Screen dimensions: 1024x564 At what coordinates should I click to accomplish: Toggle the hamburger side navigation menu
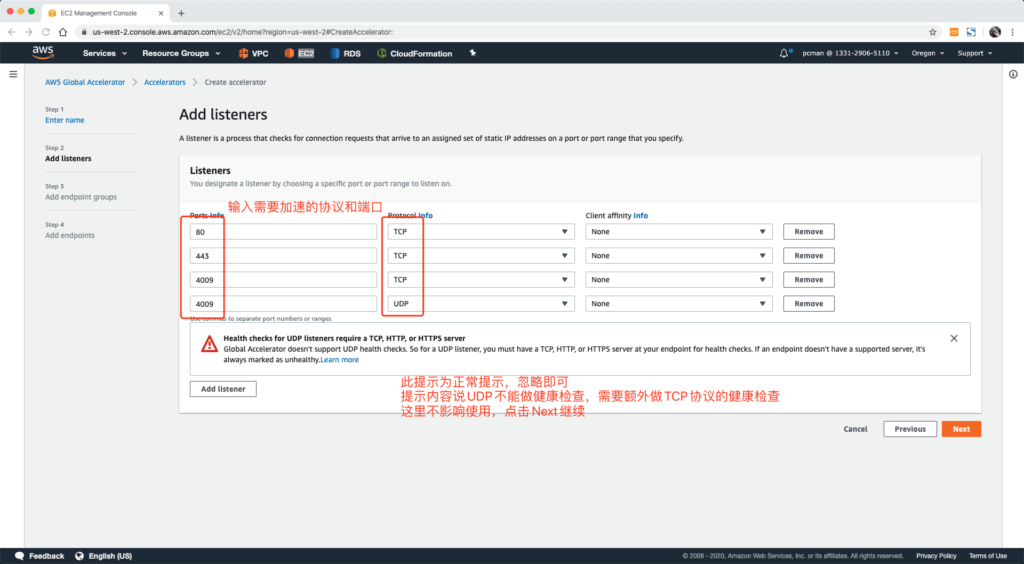[13, 74]
